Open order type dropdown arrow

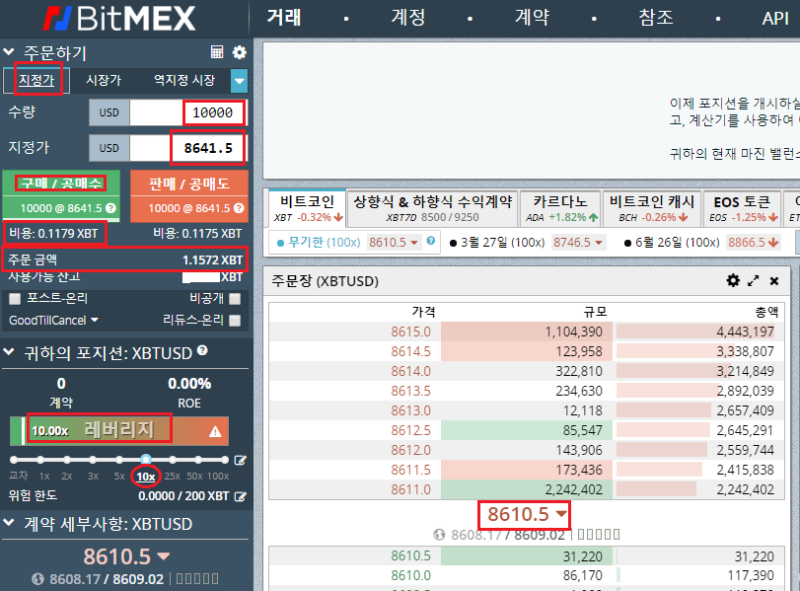point(239,81)
